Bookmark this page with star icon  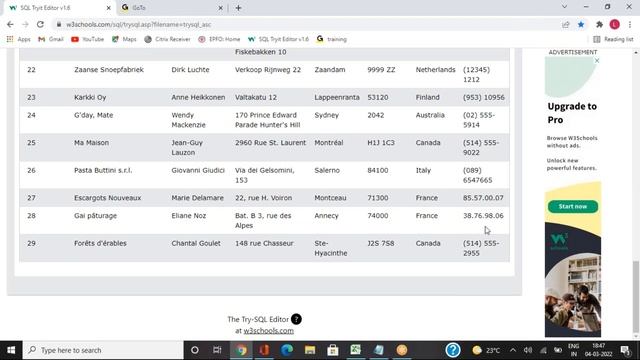(x=581, y=24)
